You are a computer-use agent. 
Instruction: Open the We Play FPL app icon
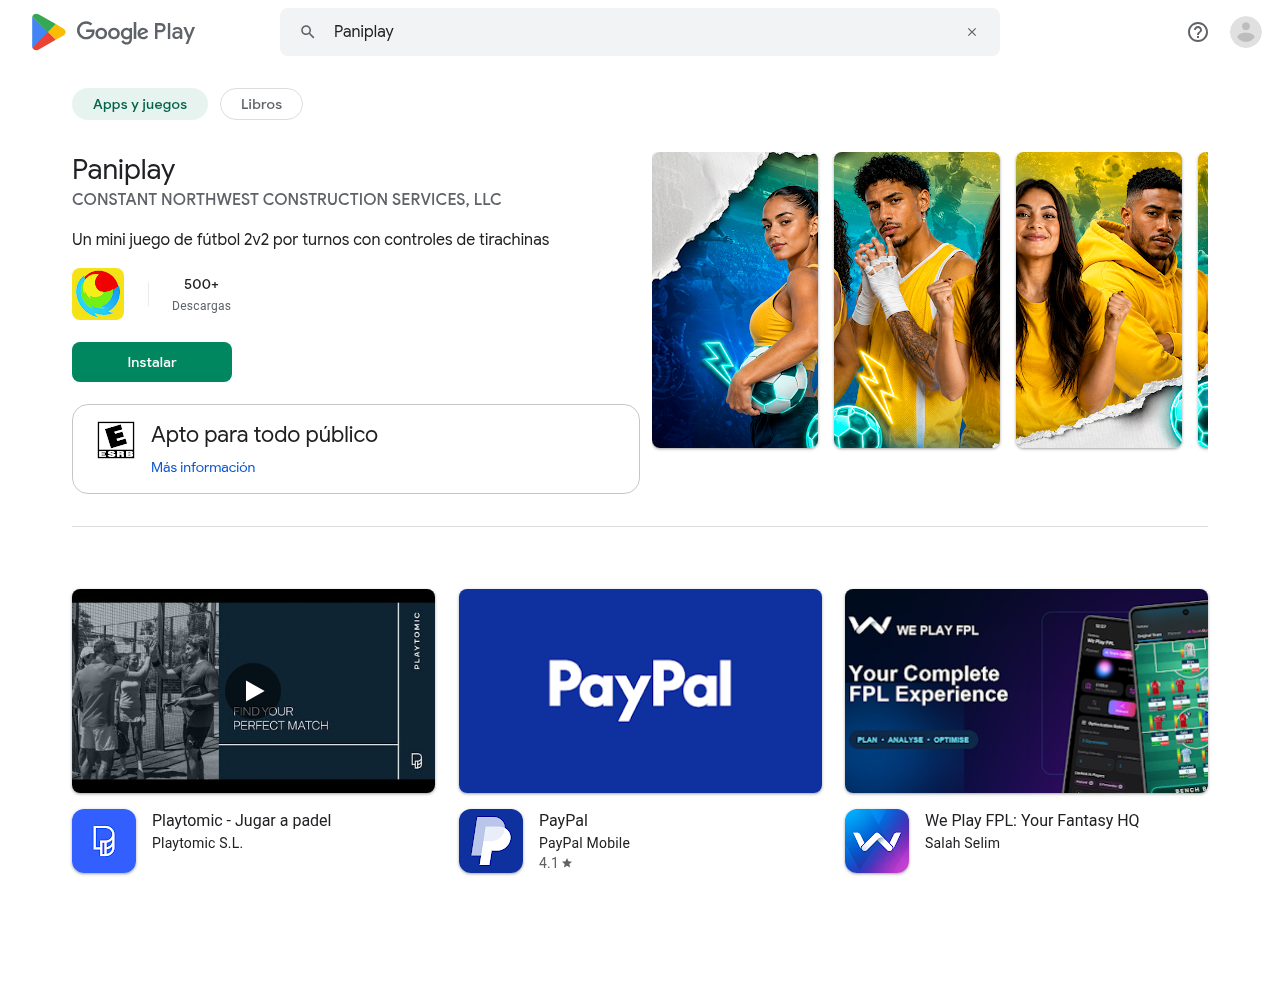pyautogui.click(x=877, y=841)
